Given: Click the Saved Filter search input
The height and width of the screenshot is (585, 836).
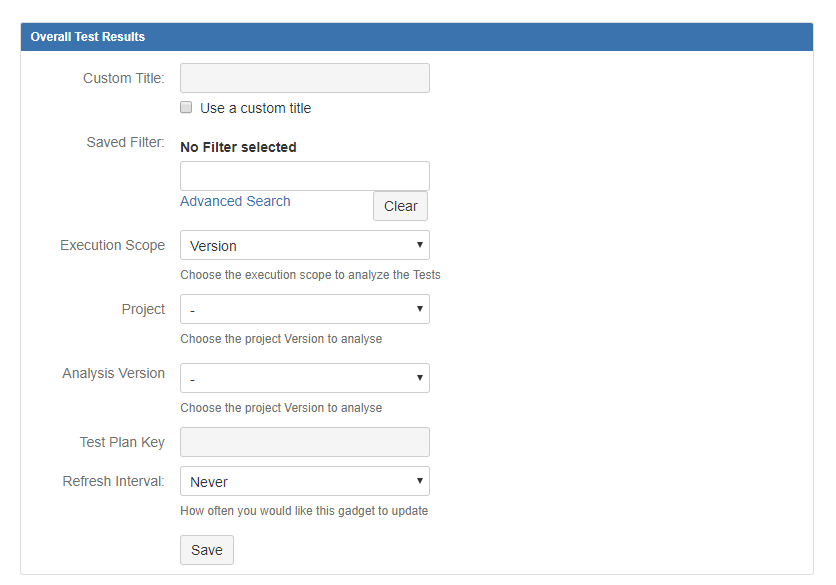Looking at the screenshot, I should click(x=304, y=176).
